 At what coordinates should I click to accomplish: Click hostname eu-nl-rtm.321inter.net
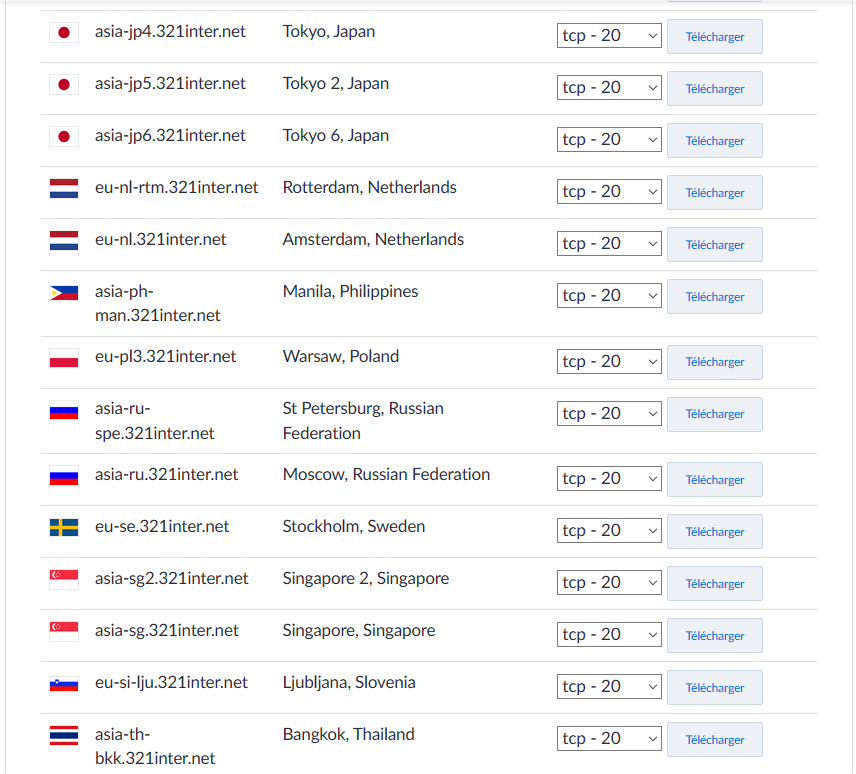pos(177,187)
